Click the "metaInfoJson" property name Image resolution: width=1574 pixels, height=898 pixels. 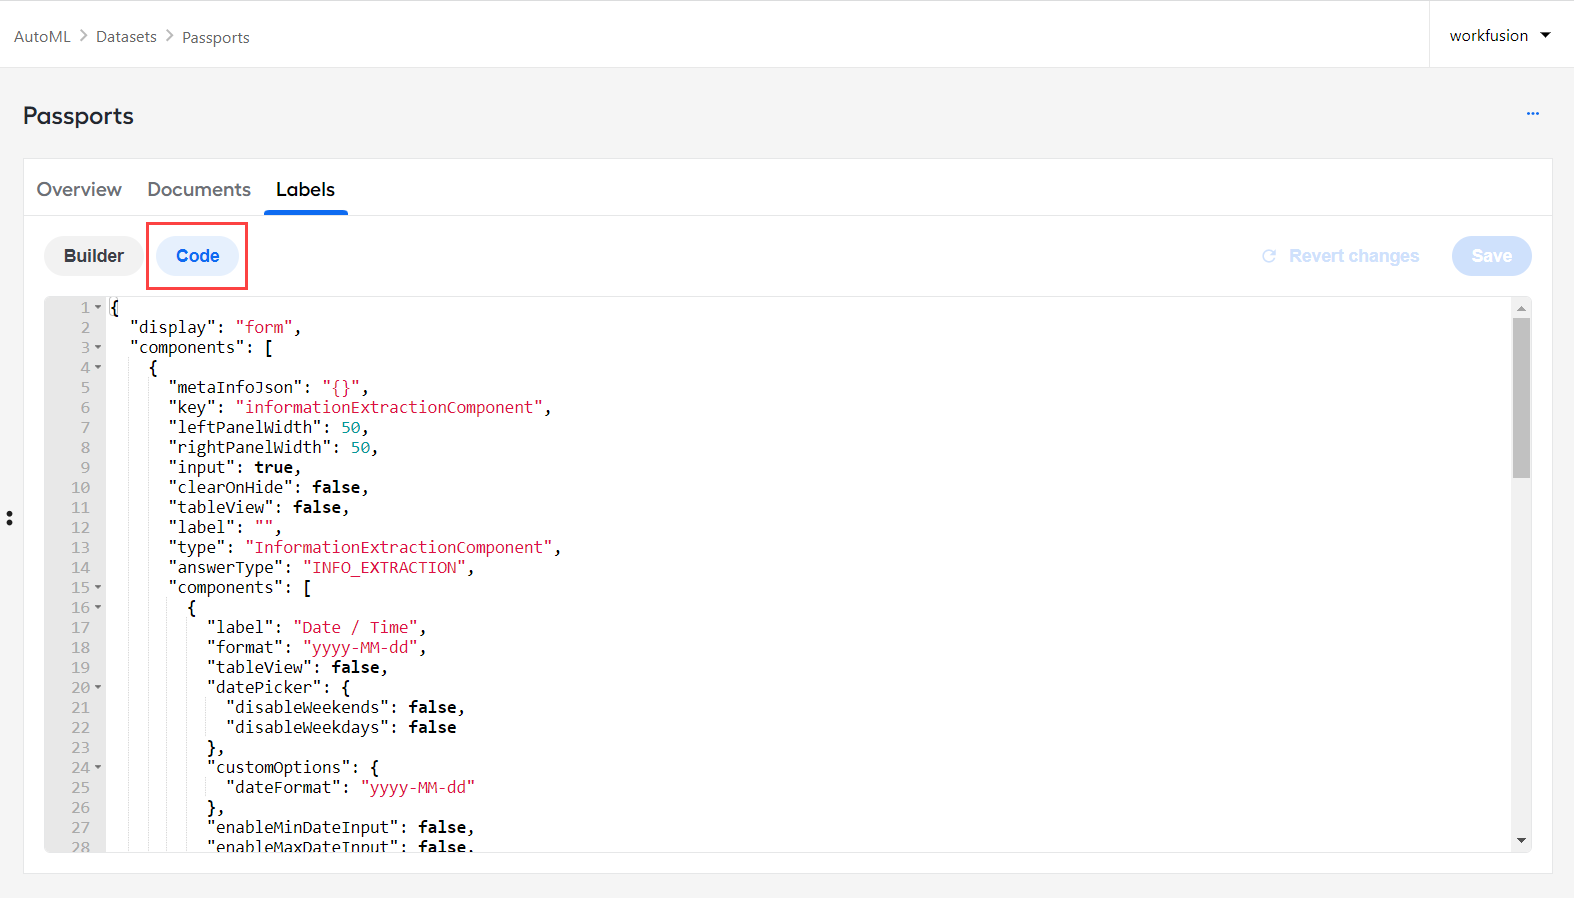coord(236,387)
